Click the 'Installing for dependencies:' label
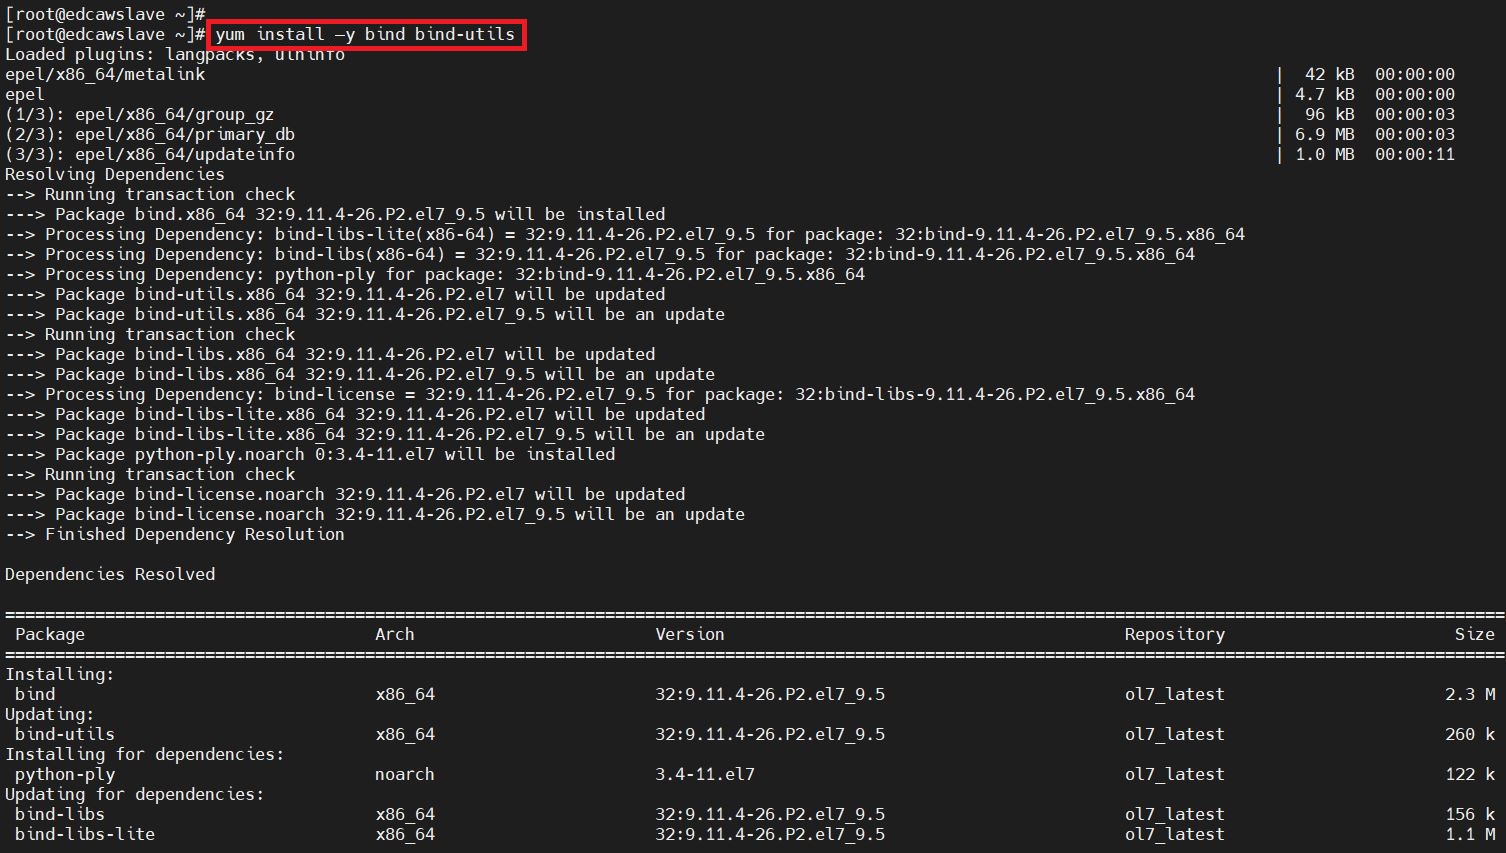The height and width of the screenshot is (853, 1506). tap(145, 754)
